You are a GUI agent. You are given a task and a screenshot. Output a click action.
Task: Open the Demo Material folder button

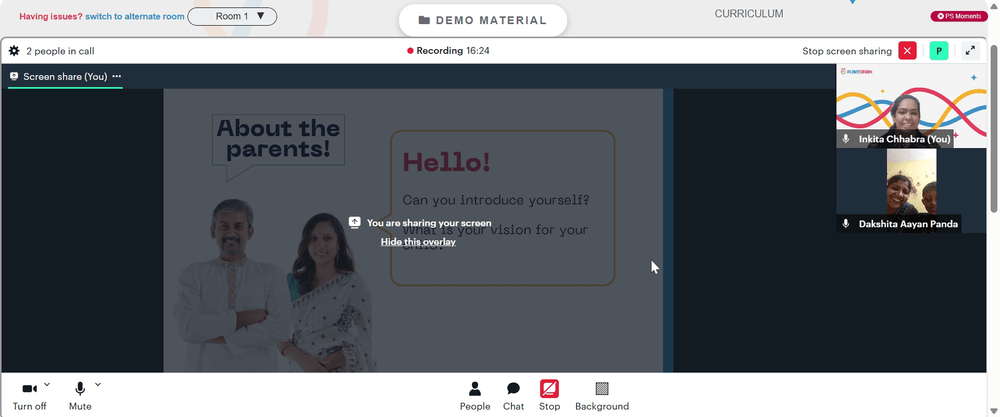[483, 20]
